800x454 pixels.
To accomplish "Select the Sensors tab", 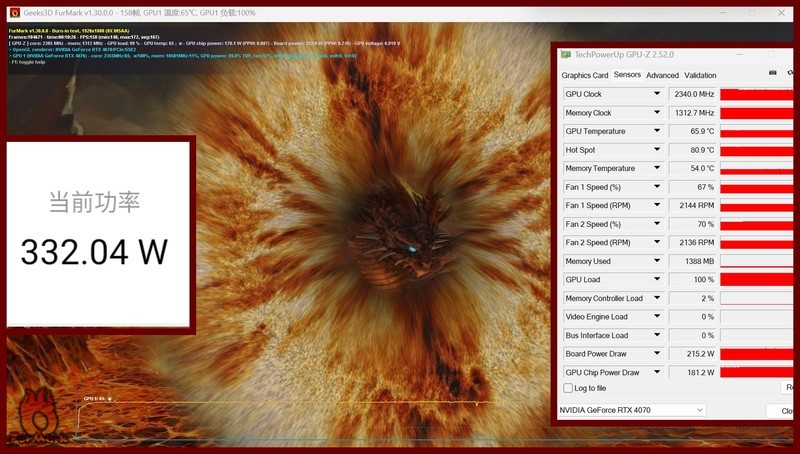I will [627, 75].
